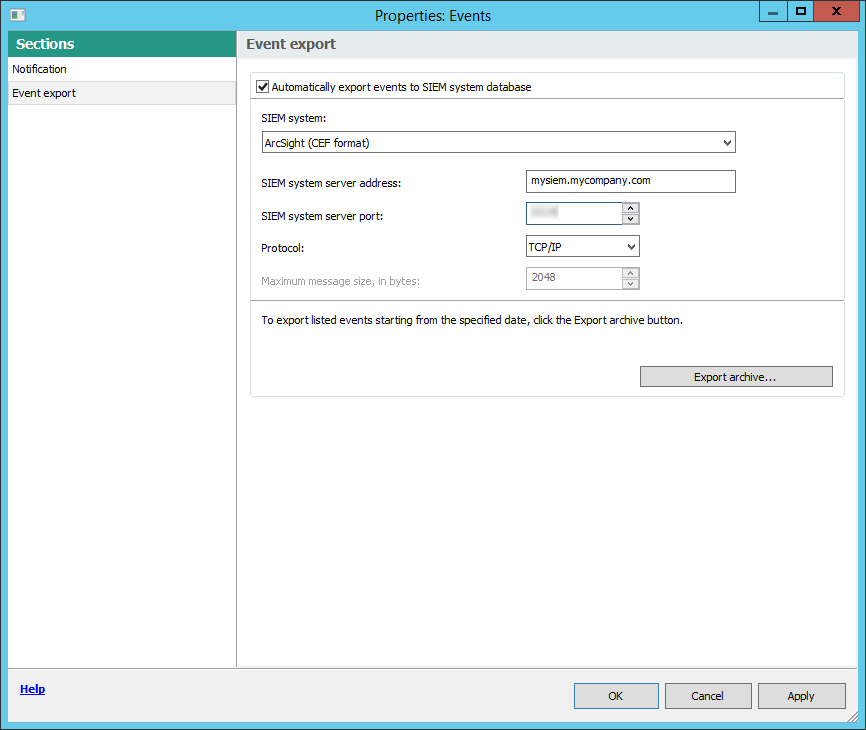Click the Export archive button

(736, 376)
